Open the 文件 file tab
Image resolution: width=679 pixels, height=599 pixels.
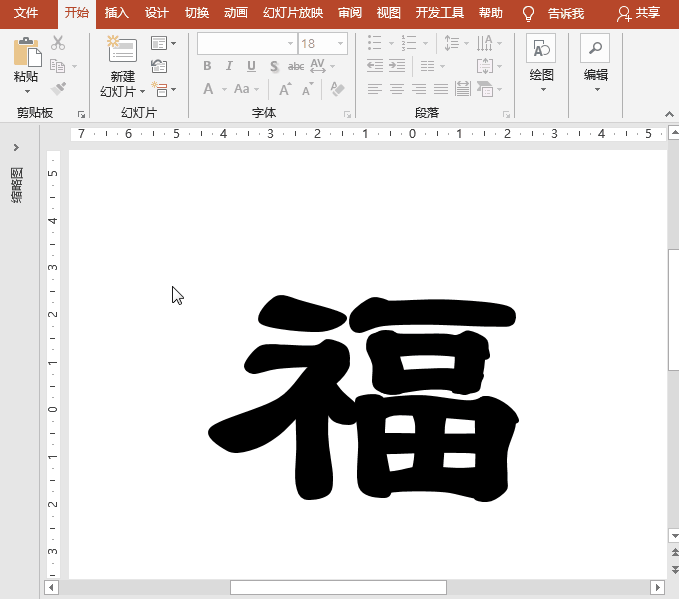click(26, 13)
